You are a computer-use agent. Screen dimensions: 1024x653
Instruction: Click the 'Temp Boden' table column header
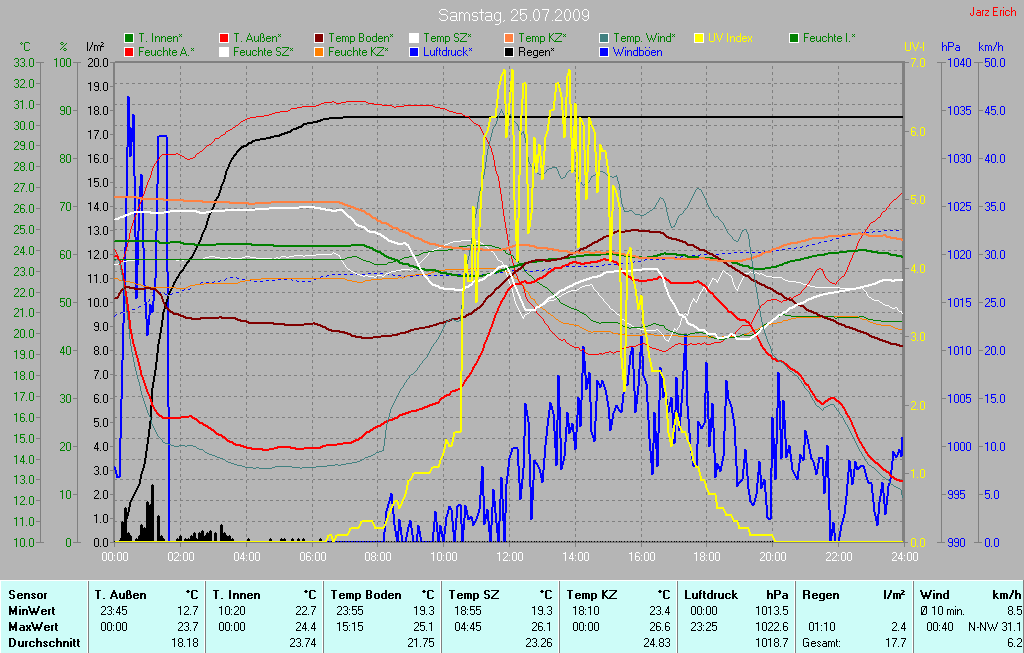coord(365,595)
